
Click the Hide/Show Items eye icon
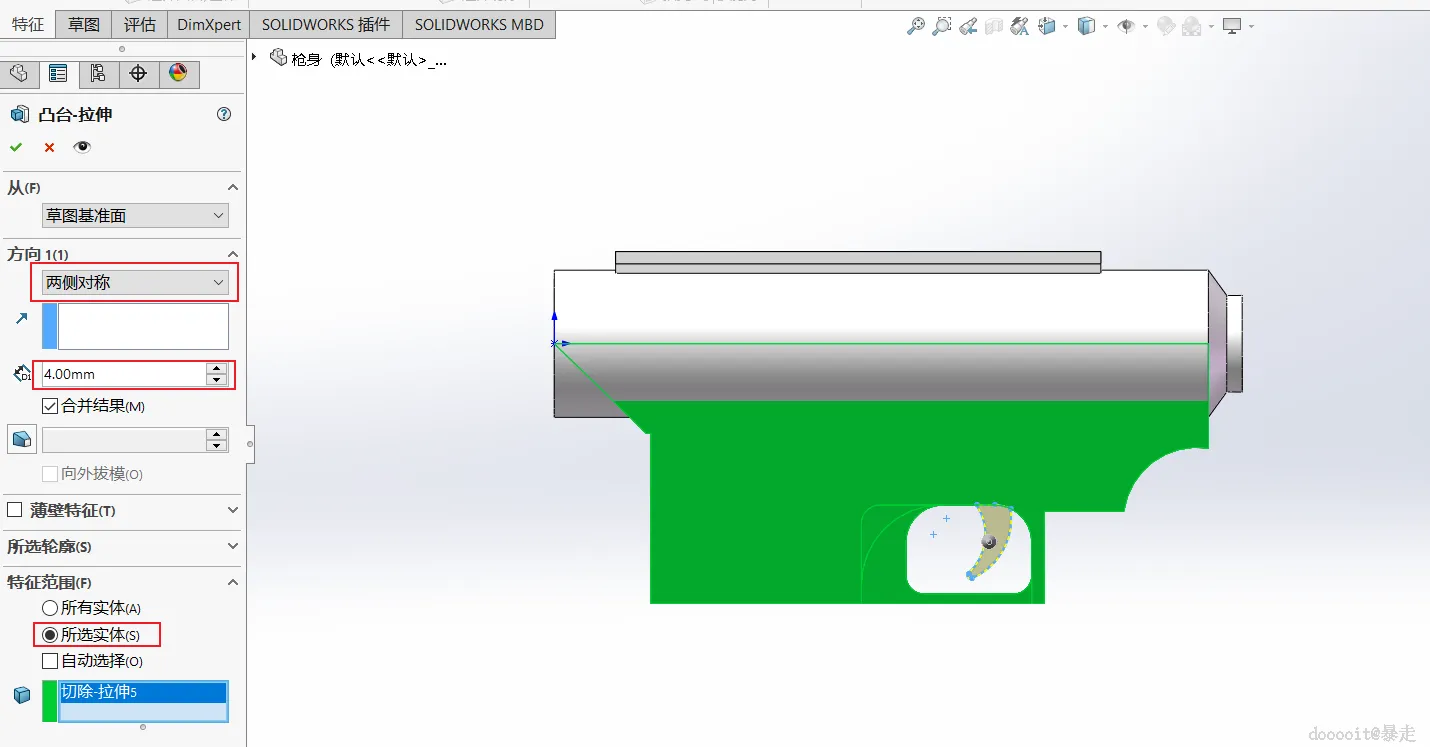pyautogui.click(x=1126, y=26)
